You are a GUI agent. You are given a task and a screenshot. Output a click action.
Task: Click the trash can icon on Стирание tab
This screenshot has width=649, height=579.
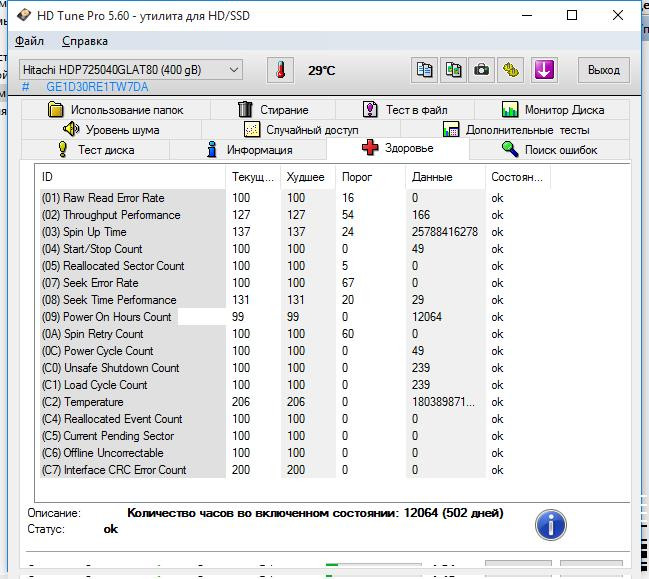click(245, 110)
